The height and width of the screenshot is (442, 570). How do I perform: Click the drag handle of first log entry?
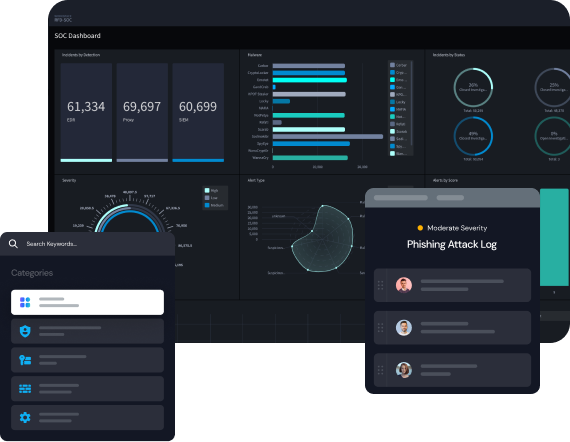tap(380, 285)
